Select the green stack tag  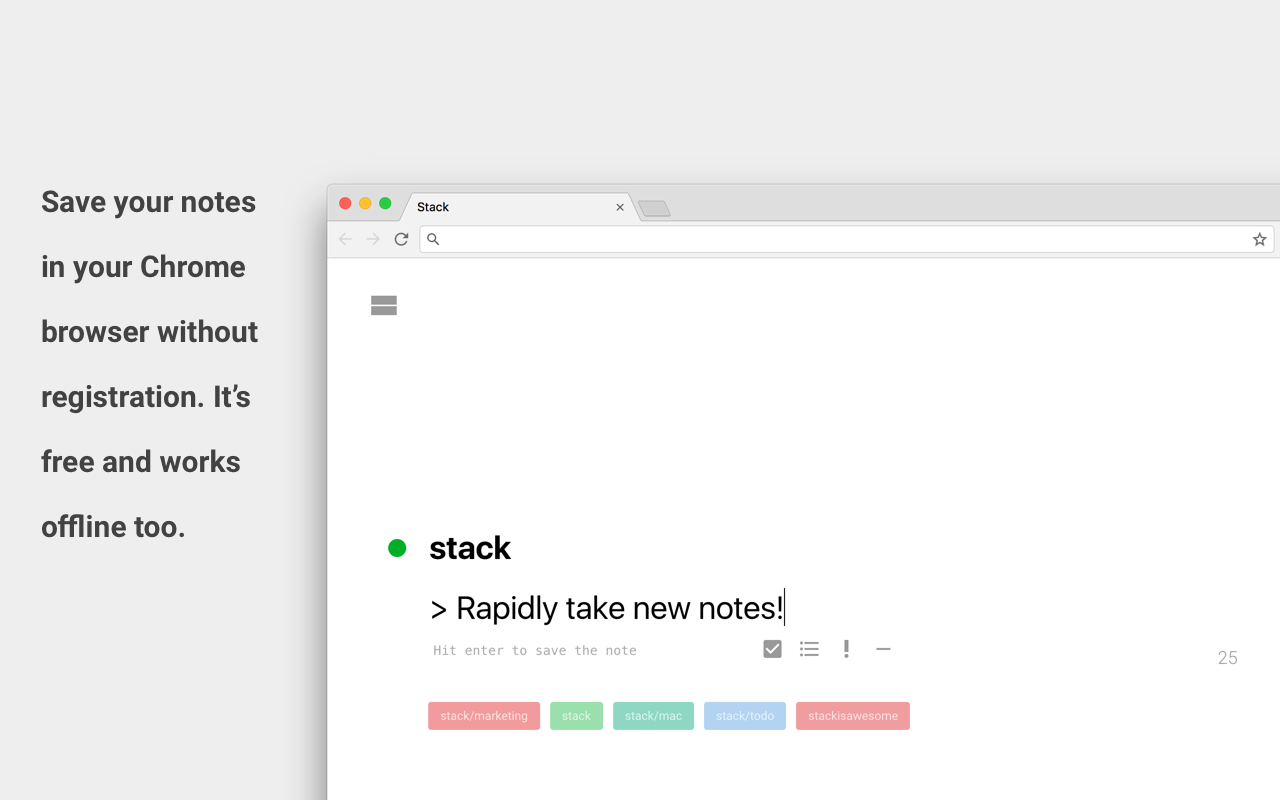click(x=576, y=716)
